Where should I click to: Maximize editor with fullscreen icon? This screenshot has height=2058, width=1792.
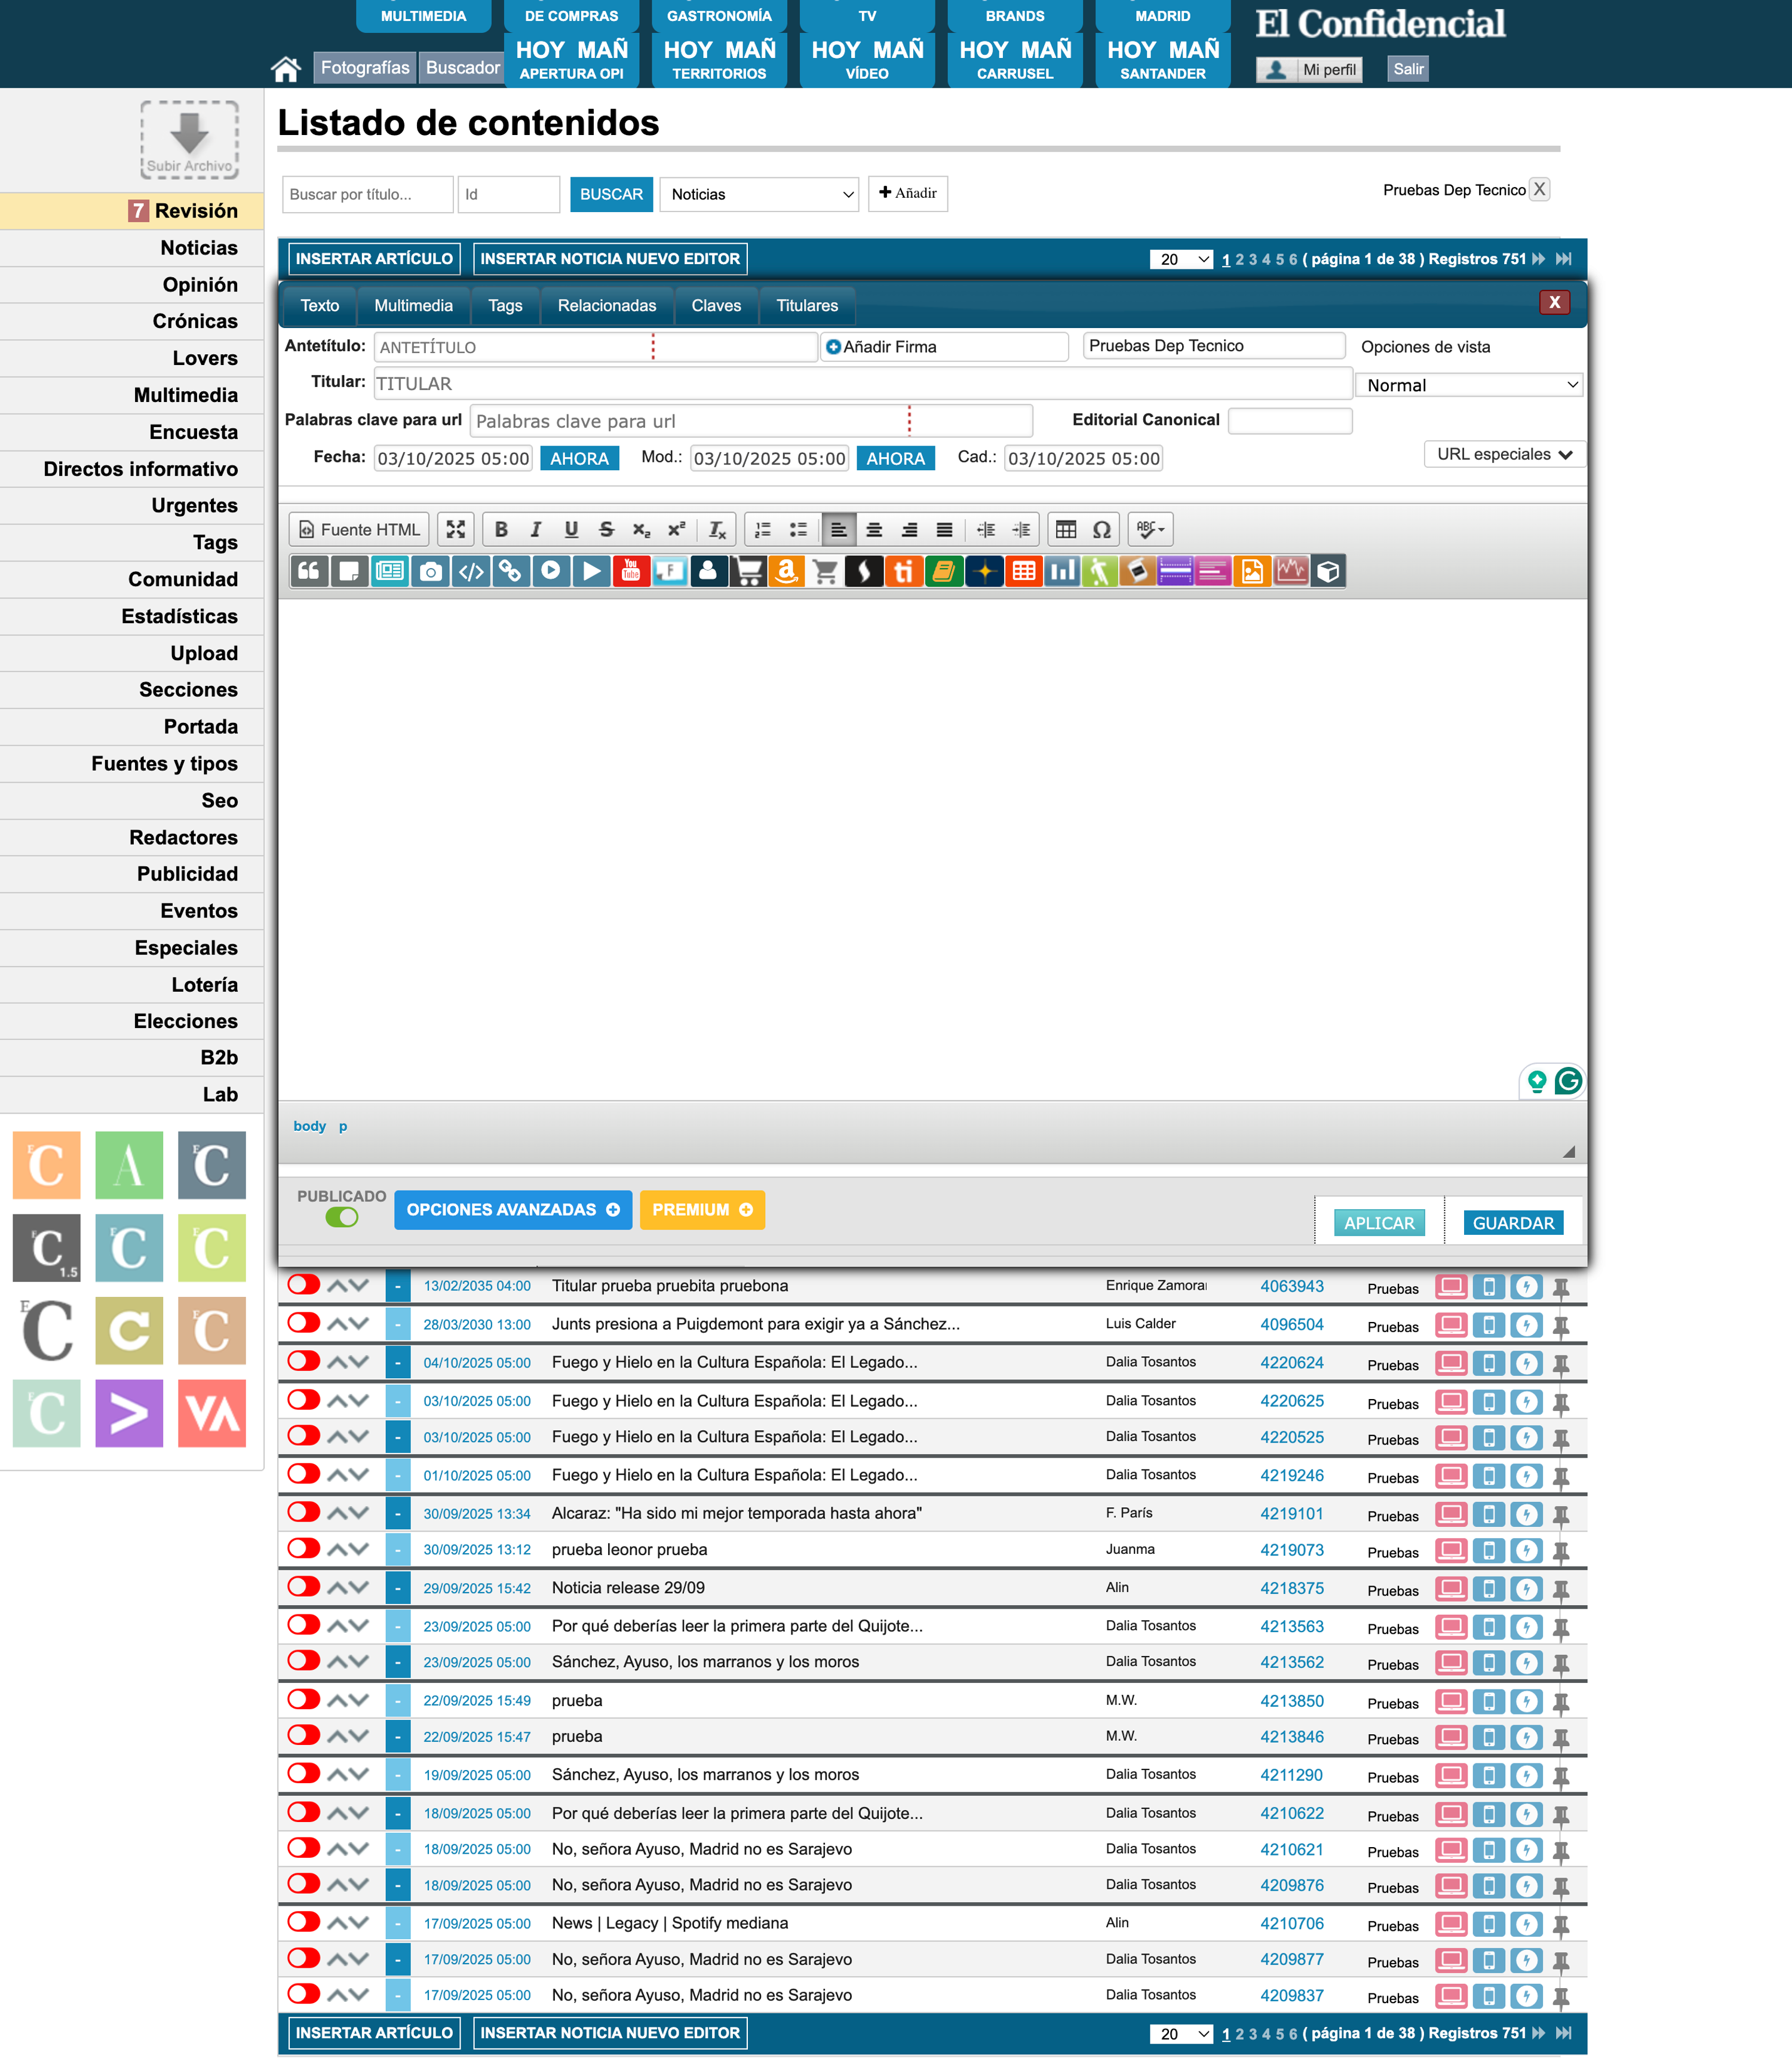pyautogui.click(x=456, y=530)
